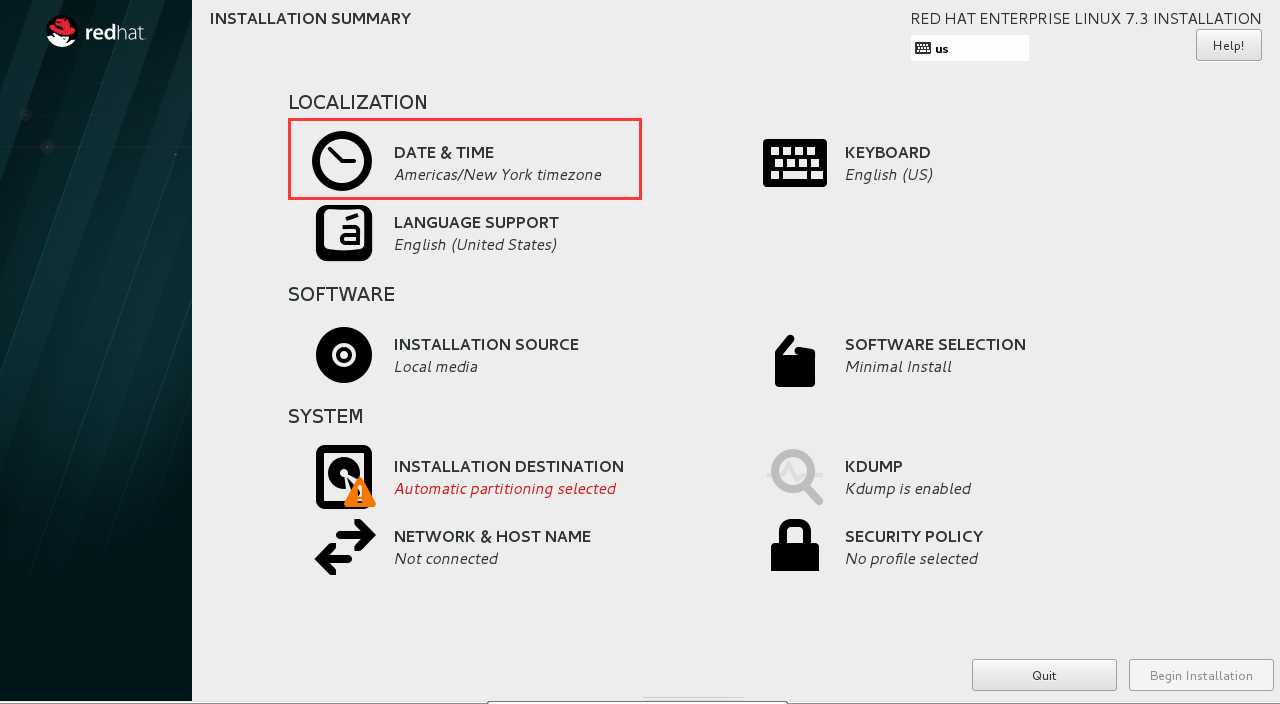Viewport: 1280px width, 704px height.
Task: Click 'English (US)' keyboard status text
Action: coord(889,175)
